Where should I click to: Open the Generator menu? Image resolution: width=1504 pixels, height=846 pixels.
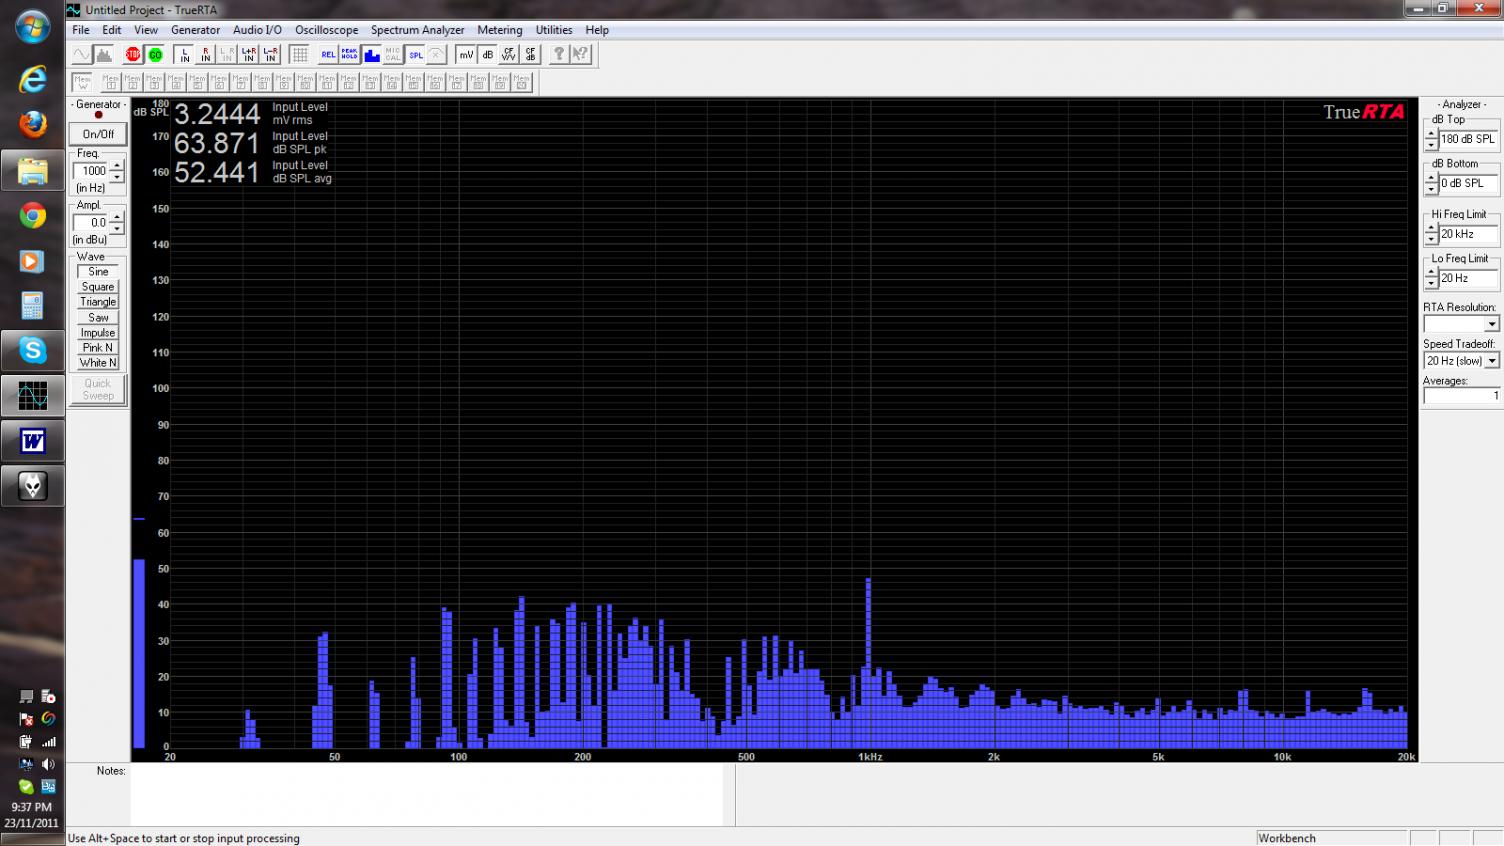click(195, 30)
